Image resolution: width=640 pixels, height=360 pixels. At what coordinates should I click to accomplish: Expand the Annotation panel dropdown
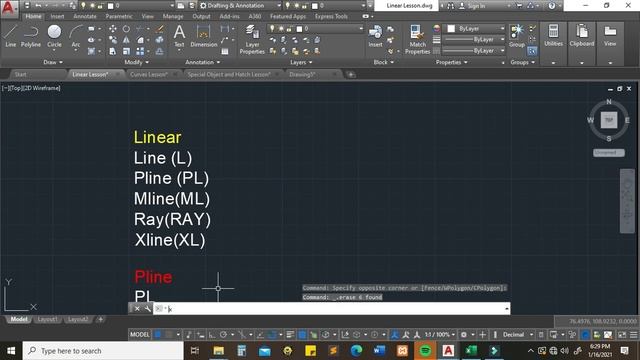(202, 62)
